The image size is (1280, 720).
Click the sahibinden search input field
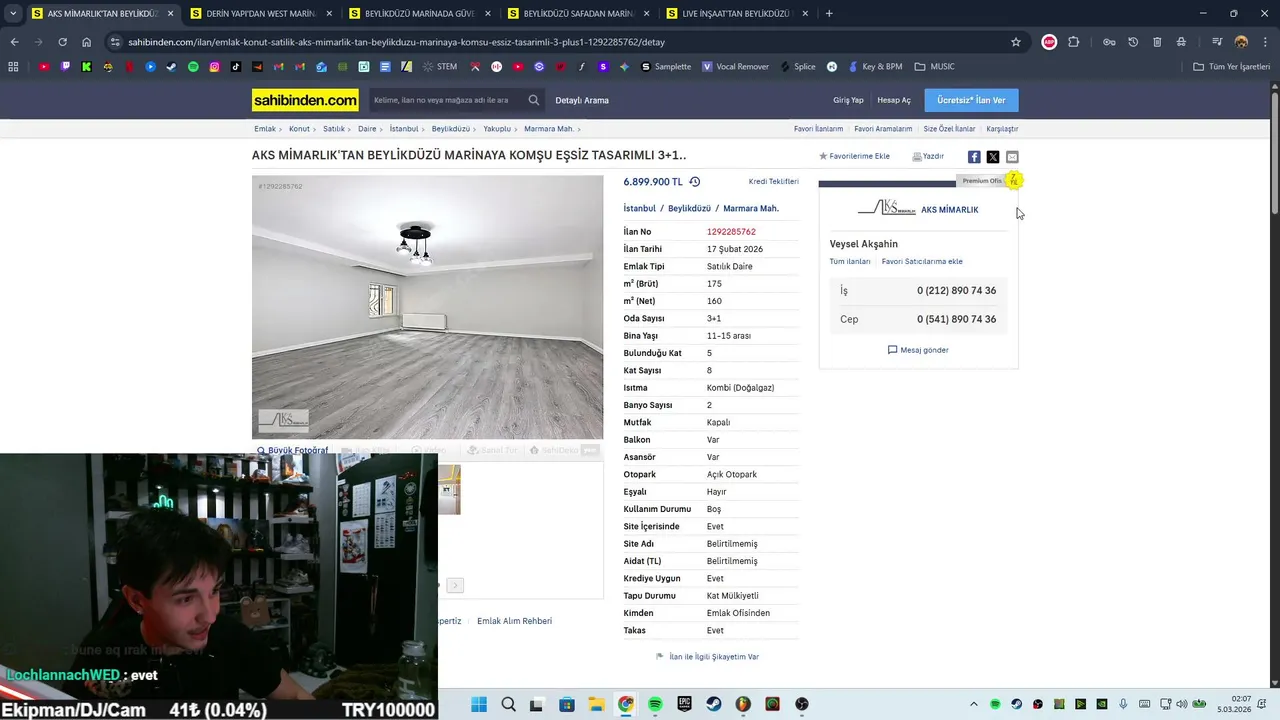coord(446,100)
